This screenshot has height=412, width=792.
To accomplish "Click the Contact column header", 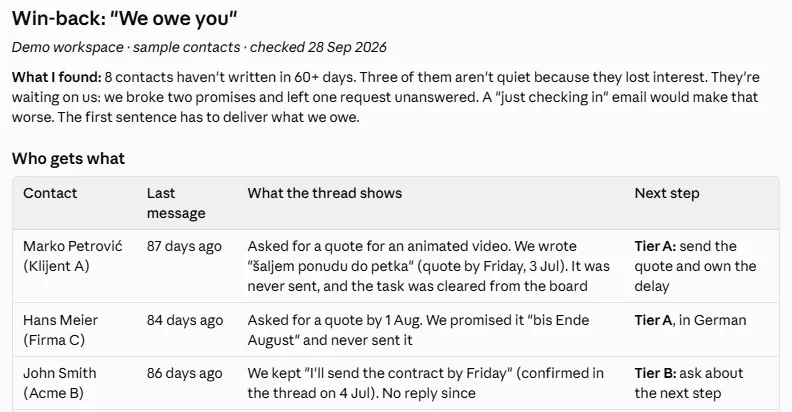I will coord(50,193).
